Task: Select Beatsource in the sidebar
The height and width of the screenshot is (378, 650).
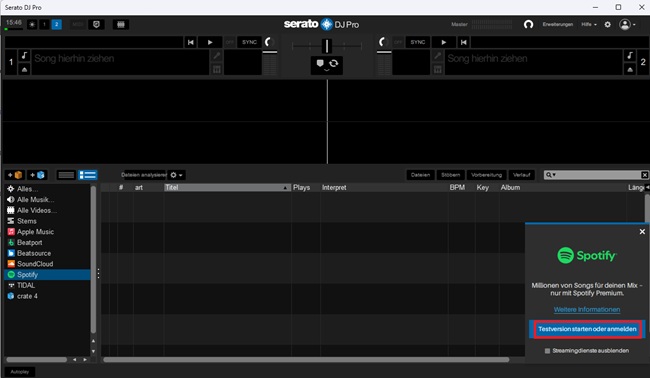Action: tap(47, 253)
